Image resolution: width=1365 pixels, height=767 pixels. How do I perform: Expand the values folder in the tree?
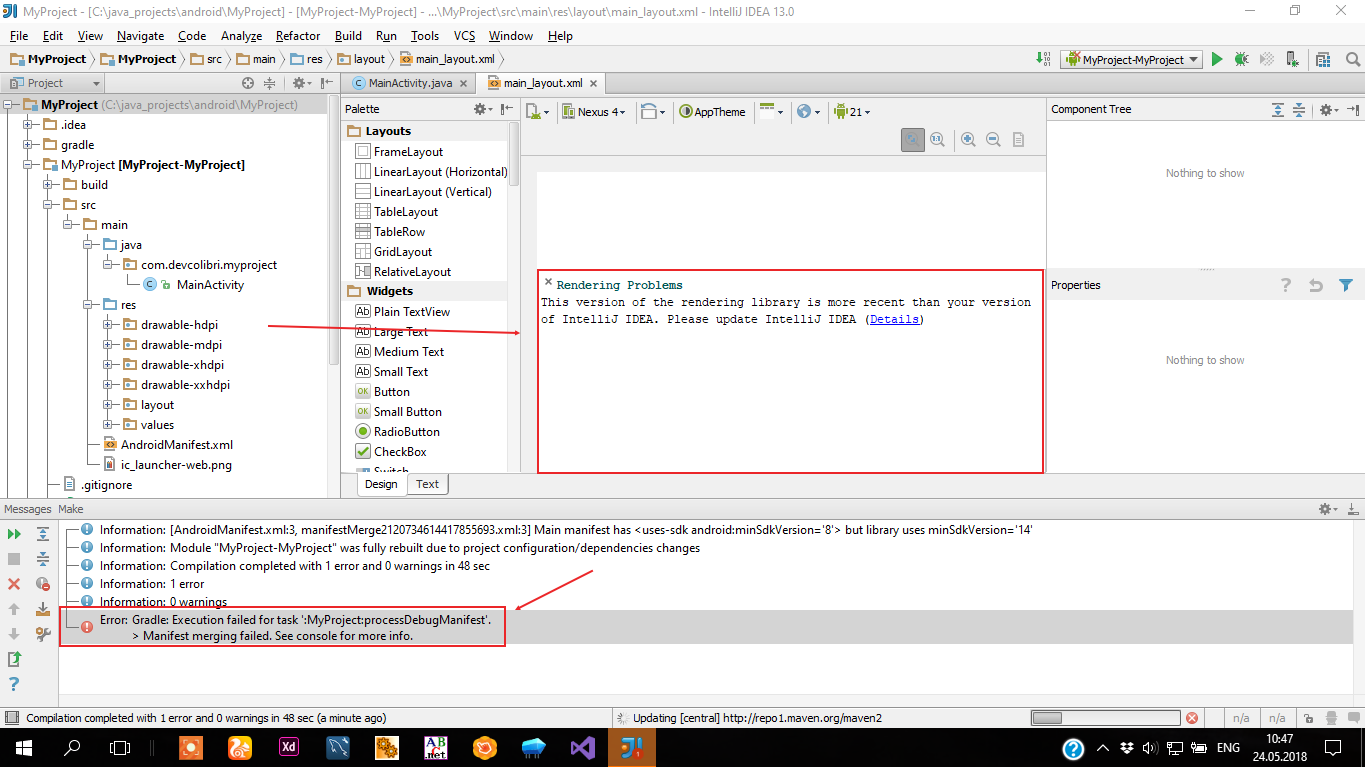pos(108,425)
